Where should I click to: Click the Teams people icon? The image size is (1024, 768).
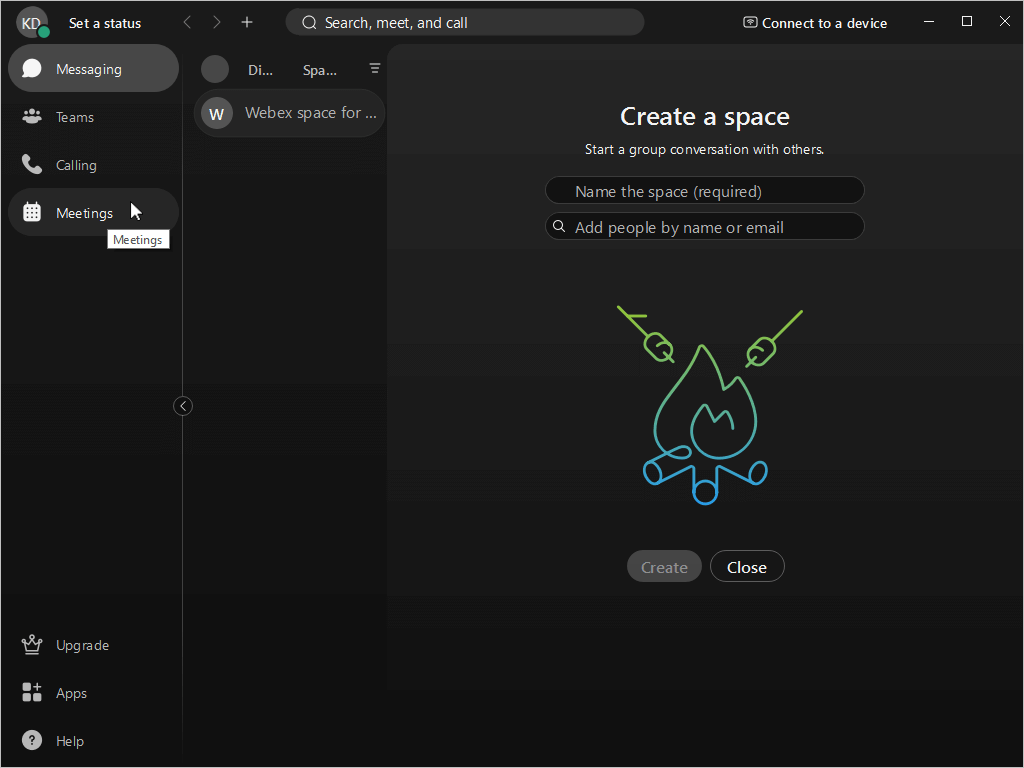[x=32, y=117]
